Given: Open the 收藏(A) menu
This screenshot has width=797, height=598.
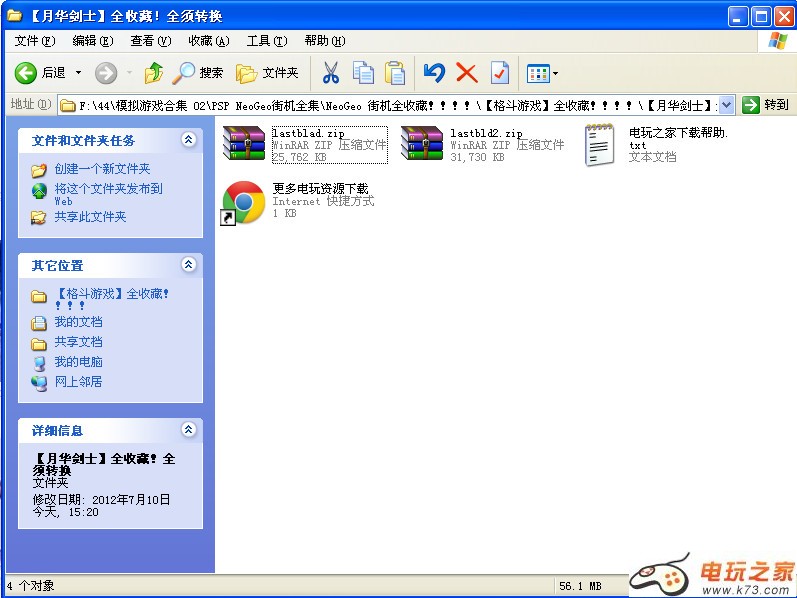Looking at the screenshot, I should 208,41.
